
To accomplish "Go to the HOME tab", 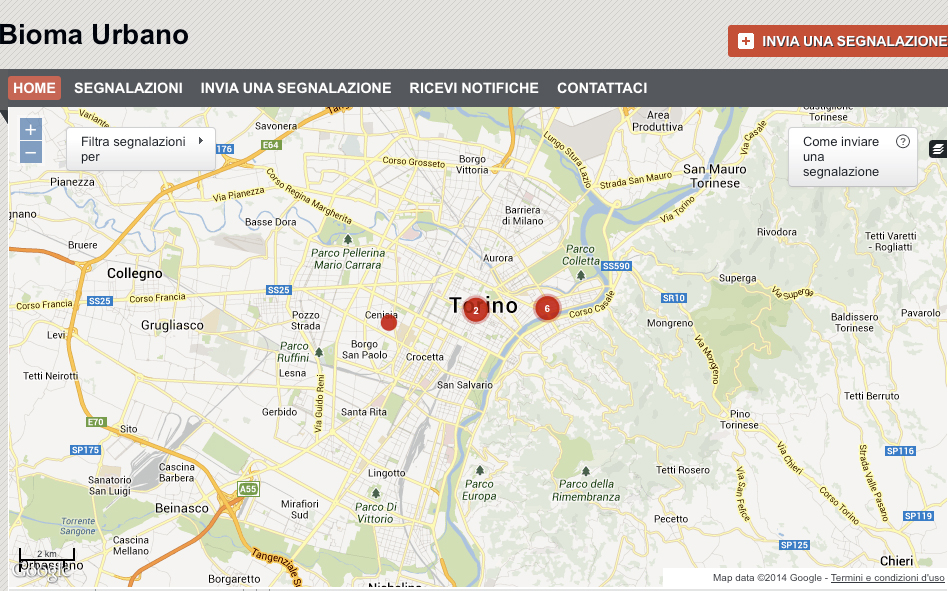I will pyautogui.click(x=34, y=88).
